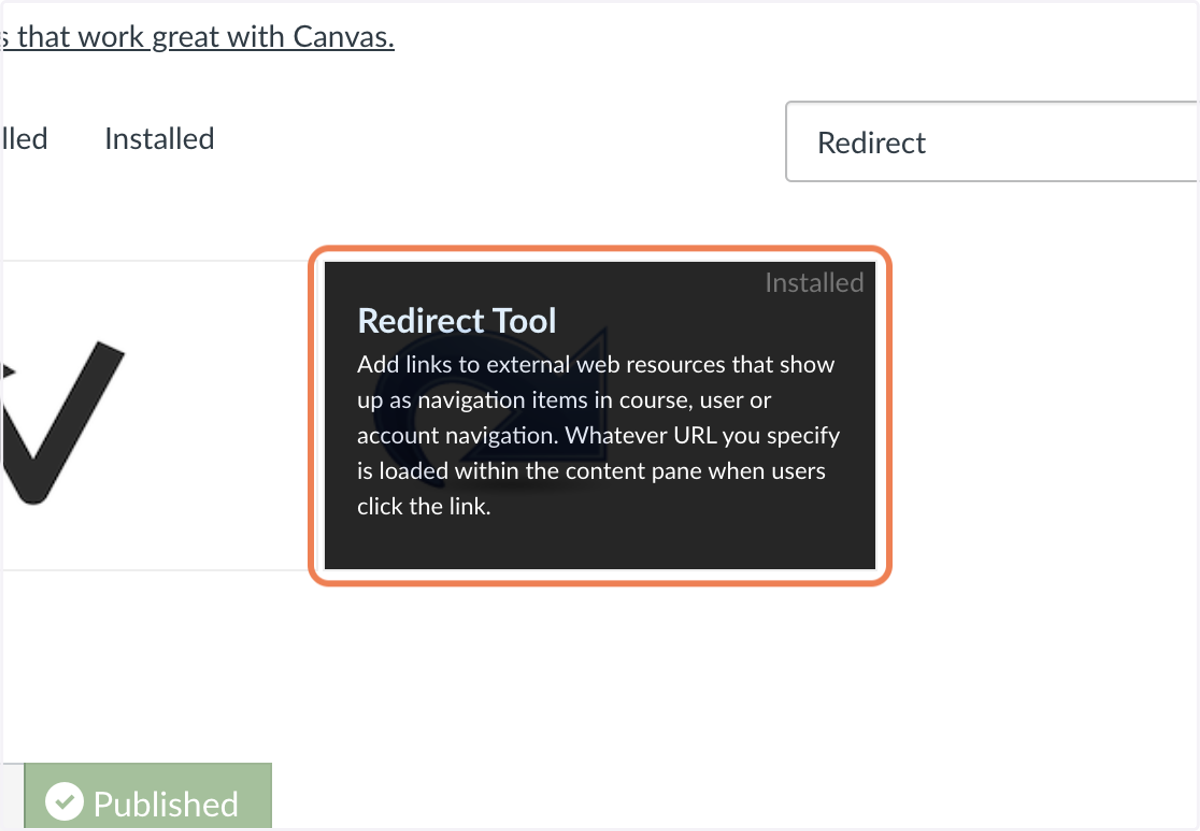Click the checkmark icon in Published button
The width and height of the screenshot is (1200, 831).
point(65,801)
